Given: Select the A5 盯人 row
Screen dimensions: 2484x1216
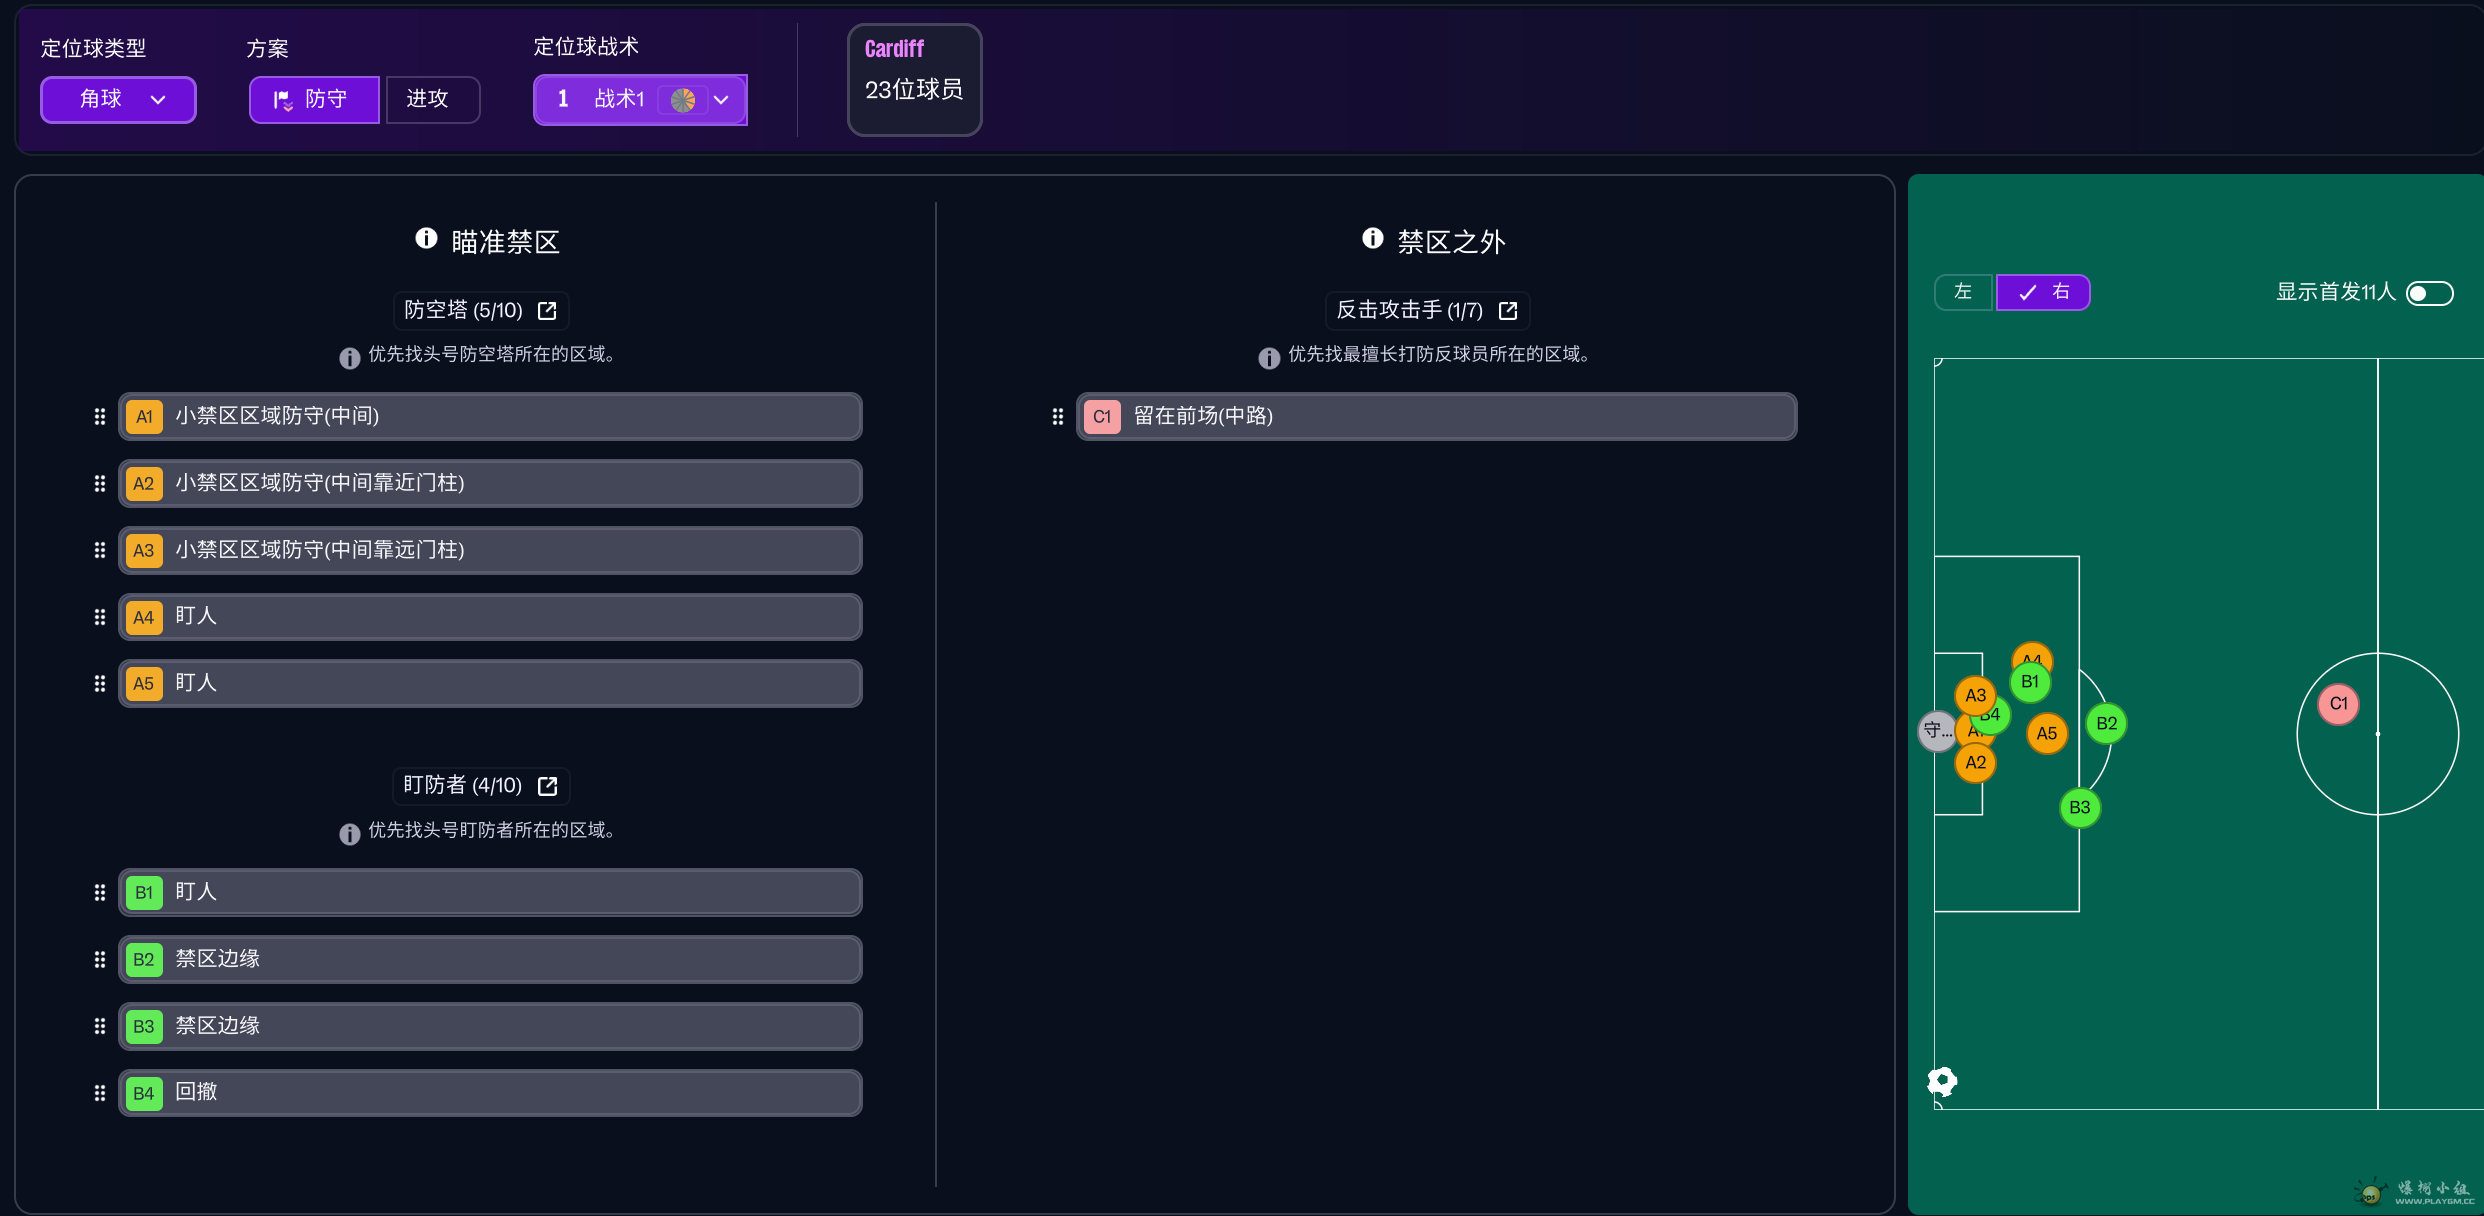Looking at the screenshot, I should point(490,683).
